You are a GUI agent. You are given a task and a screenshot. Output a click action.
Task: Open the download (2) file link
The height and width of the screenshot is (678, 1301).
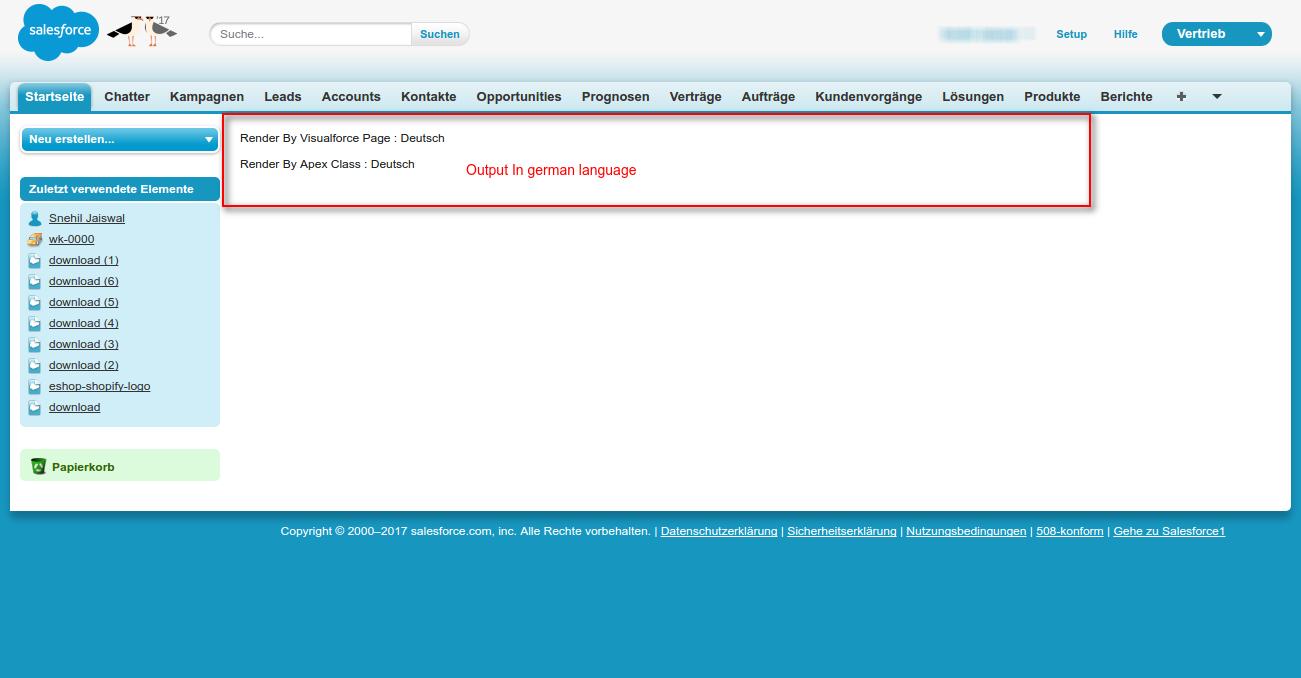(x=84, y=365)
